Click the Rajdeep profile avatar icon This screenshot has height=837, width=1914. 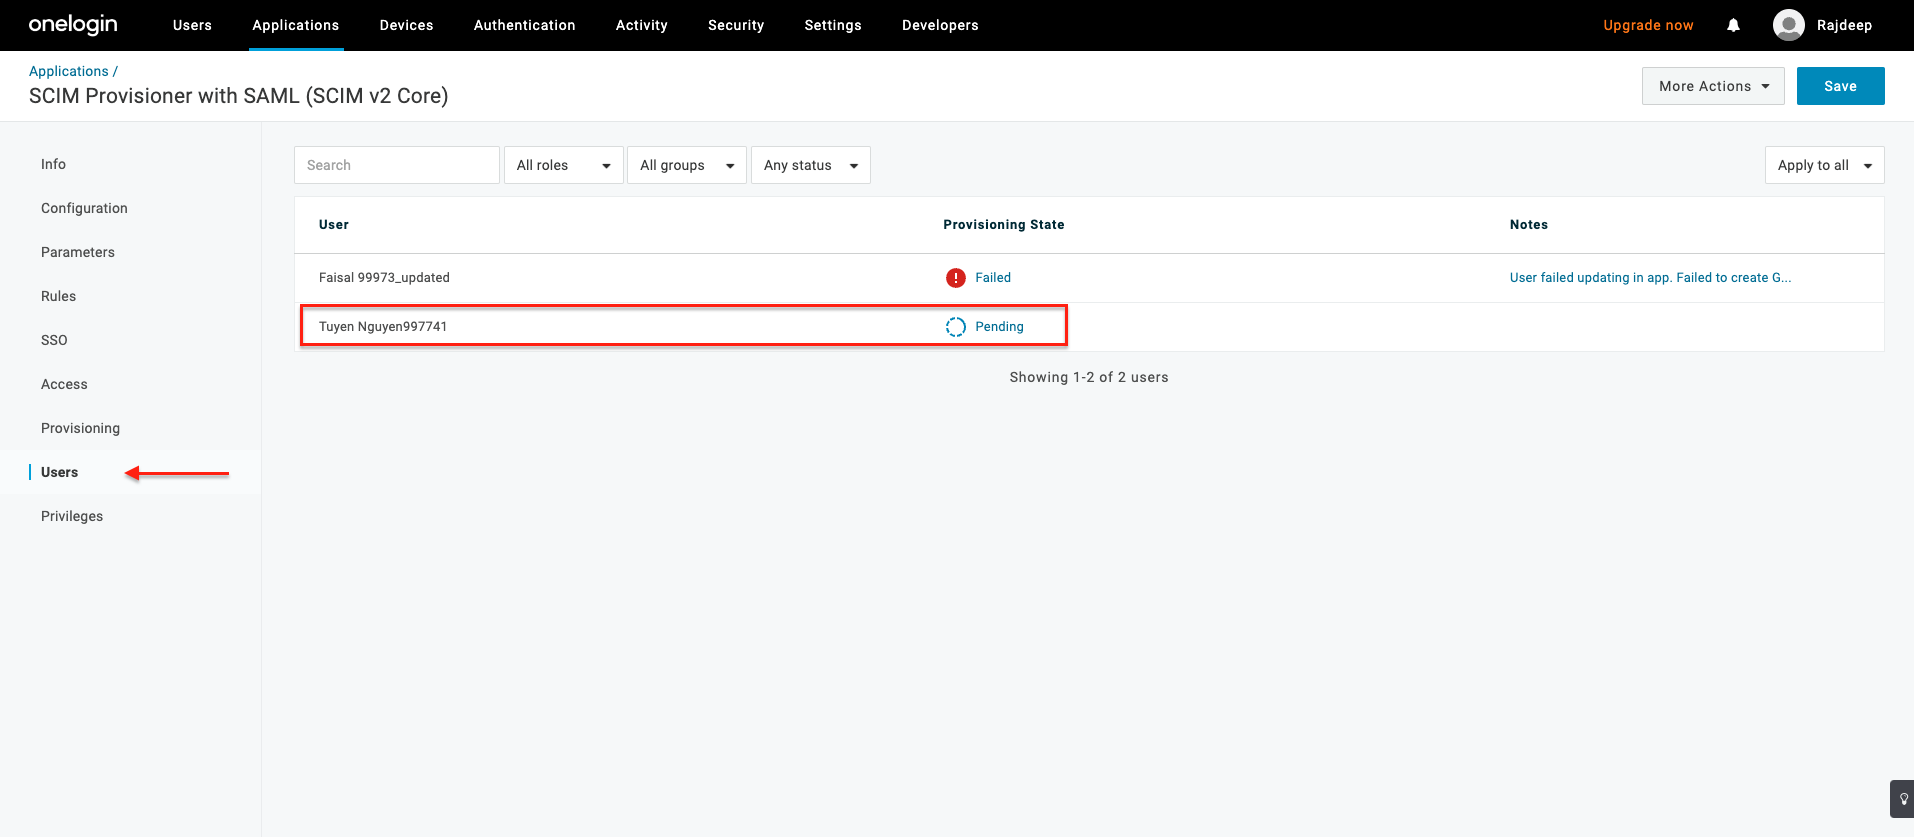[x=1788, y=25]
